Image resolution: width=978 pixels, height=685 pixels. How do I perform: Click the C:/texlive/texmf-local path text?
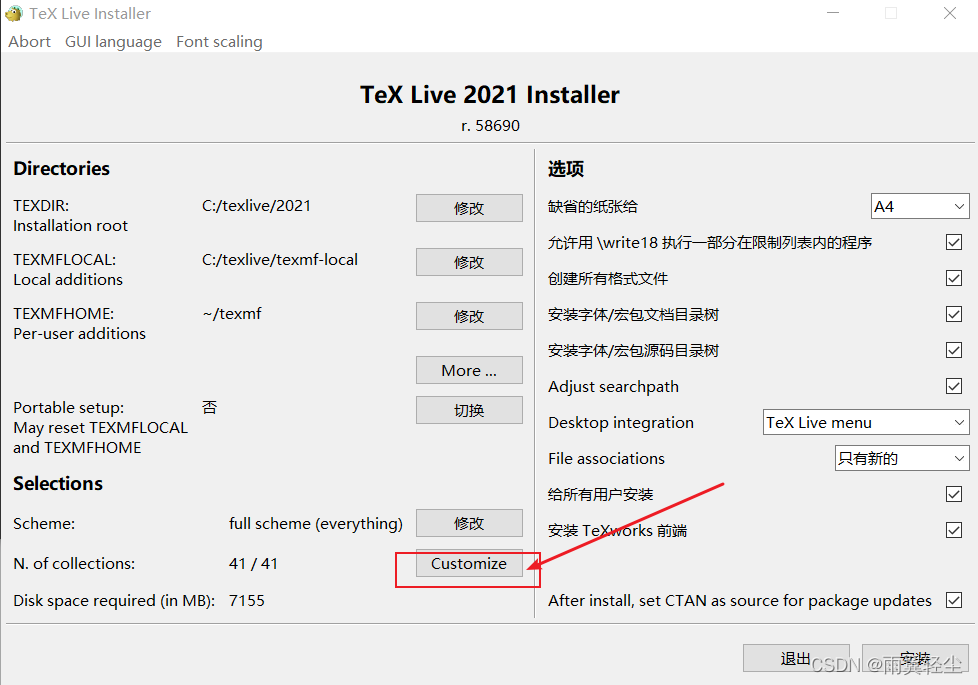coord(279,260)
